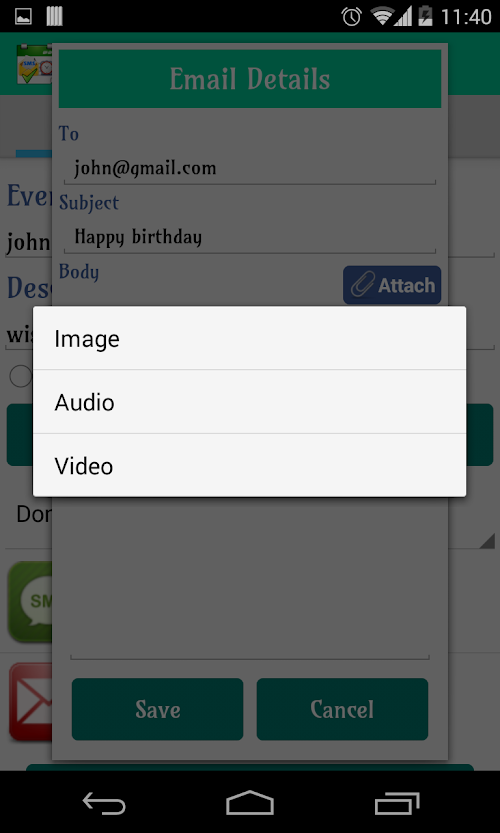Choose Audio from attachment list
The image size is (500, 833).
249,402
